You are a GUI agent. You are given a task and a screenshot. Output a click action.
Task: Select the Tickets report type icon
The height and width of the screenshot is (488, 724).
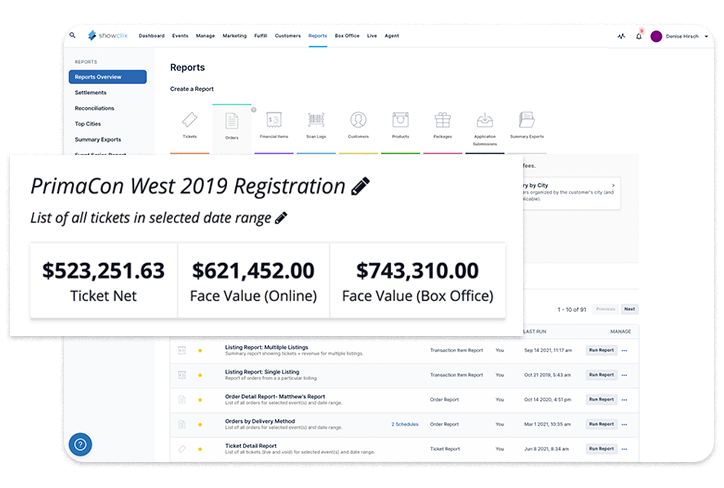tap(190, 123)
